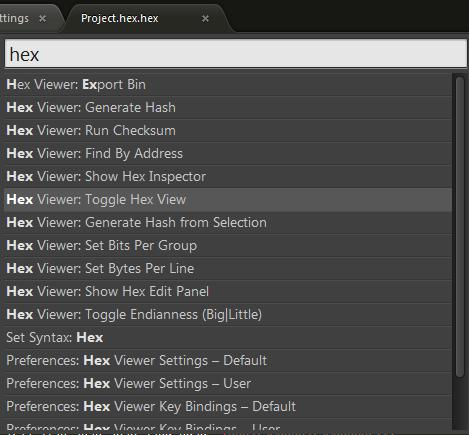Click the command palette search field

[236, 54]
